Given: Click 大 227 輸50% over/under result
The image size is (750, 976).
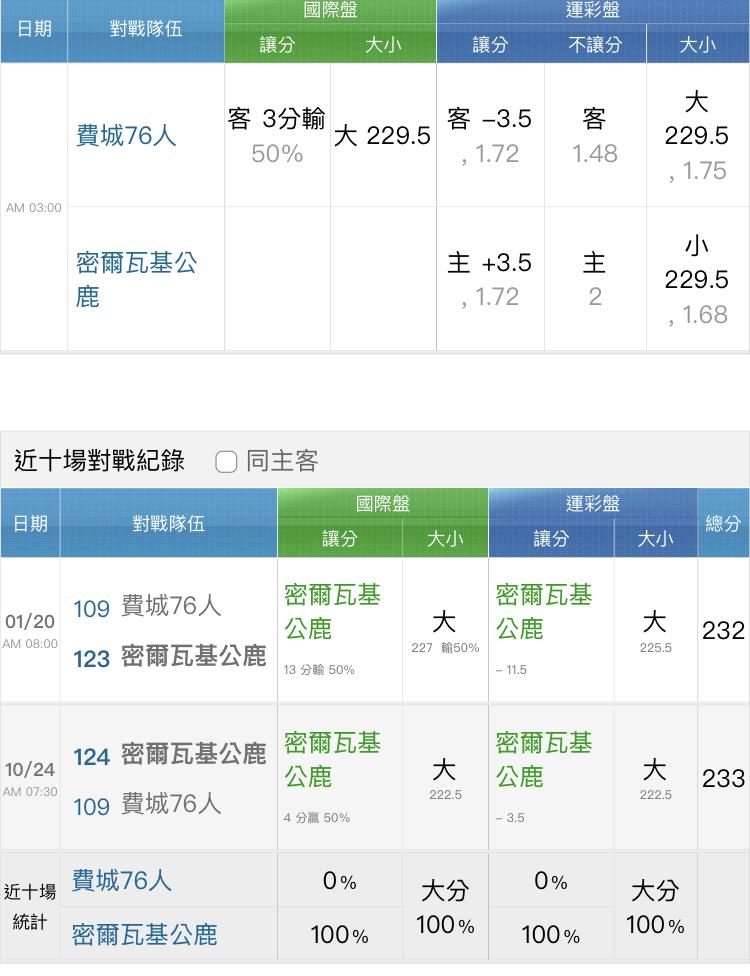Looking at the screenshot, I should [445, 631].
